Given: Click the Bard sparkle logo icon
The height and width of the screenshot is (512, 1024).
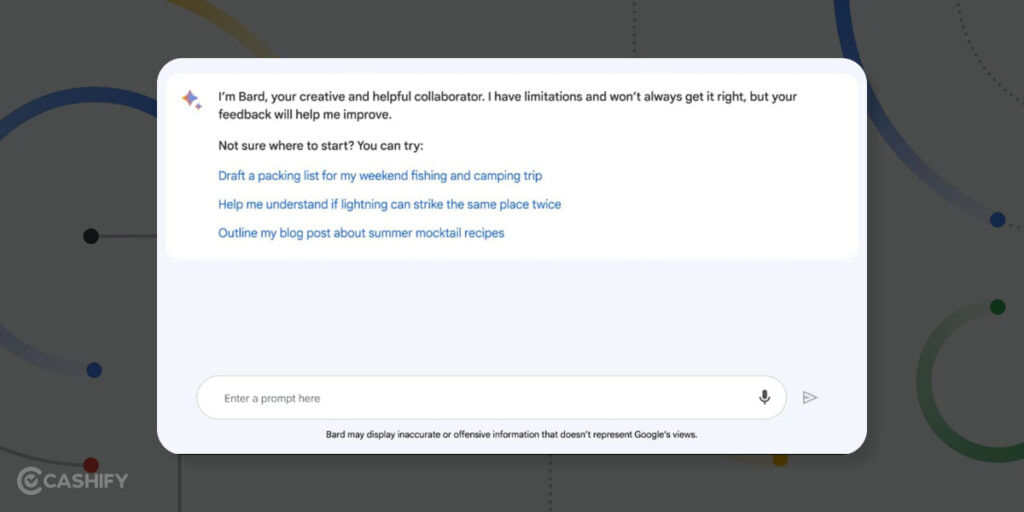Looking at the screenshot, I should pos(191,99).
